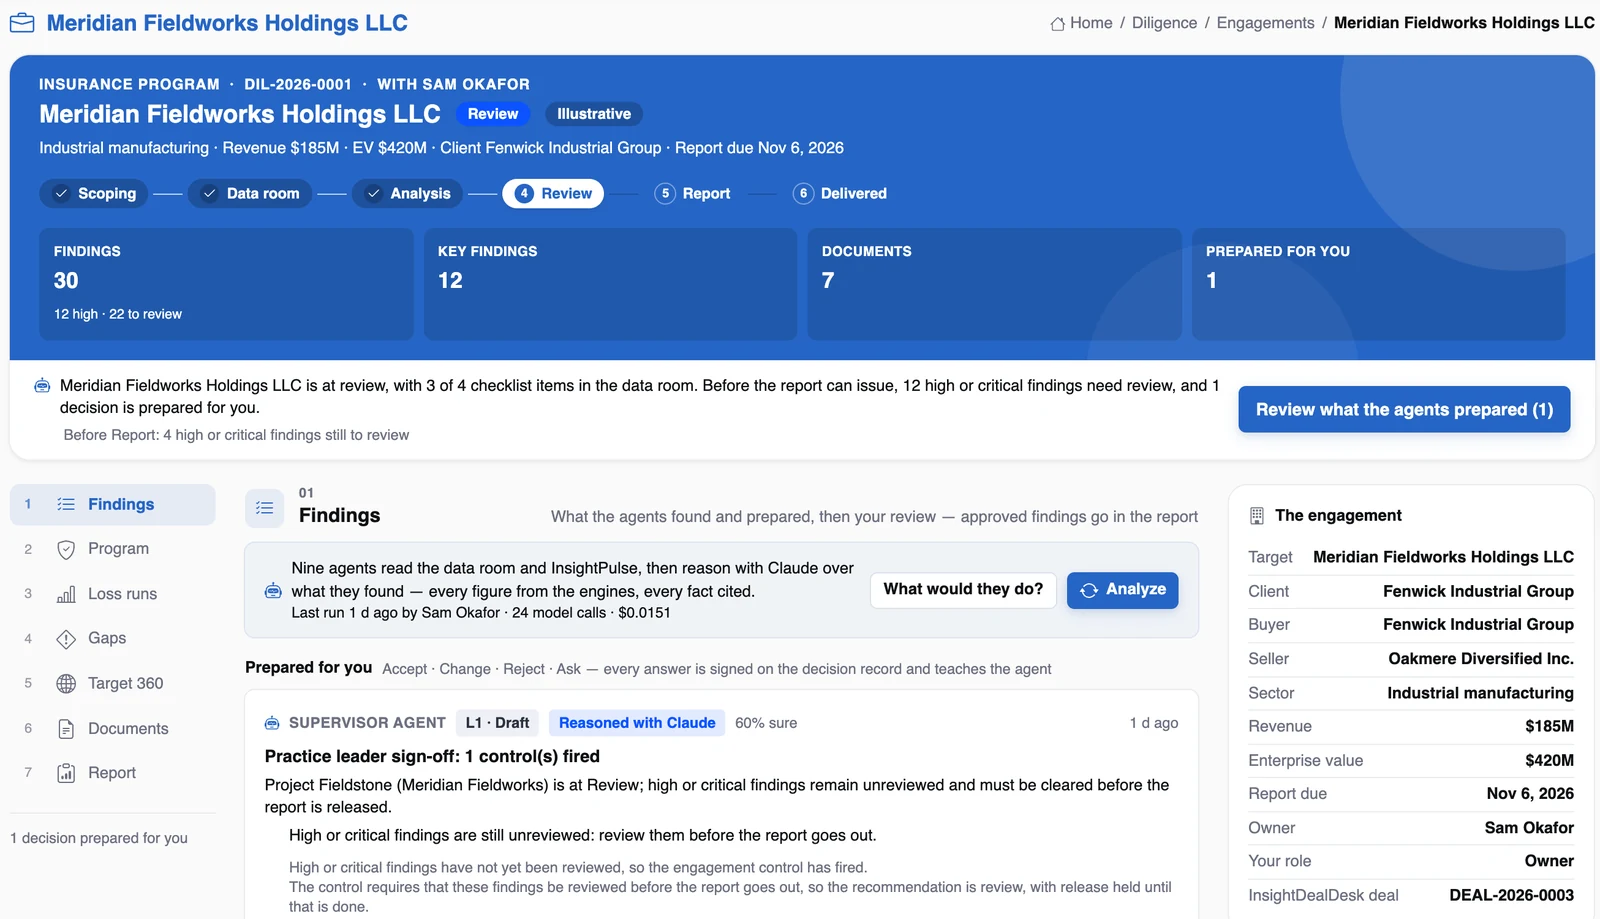Open Findings section list icon in sidebar
The width and height of the screenshot is (1600, 919).
coord(66,504)
